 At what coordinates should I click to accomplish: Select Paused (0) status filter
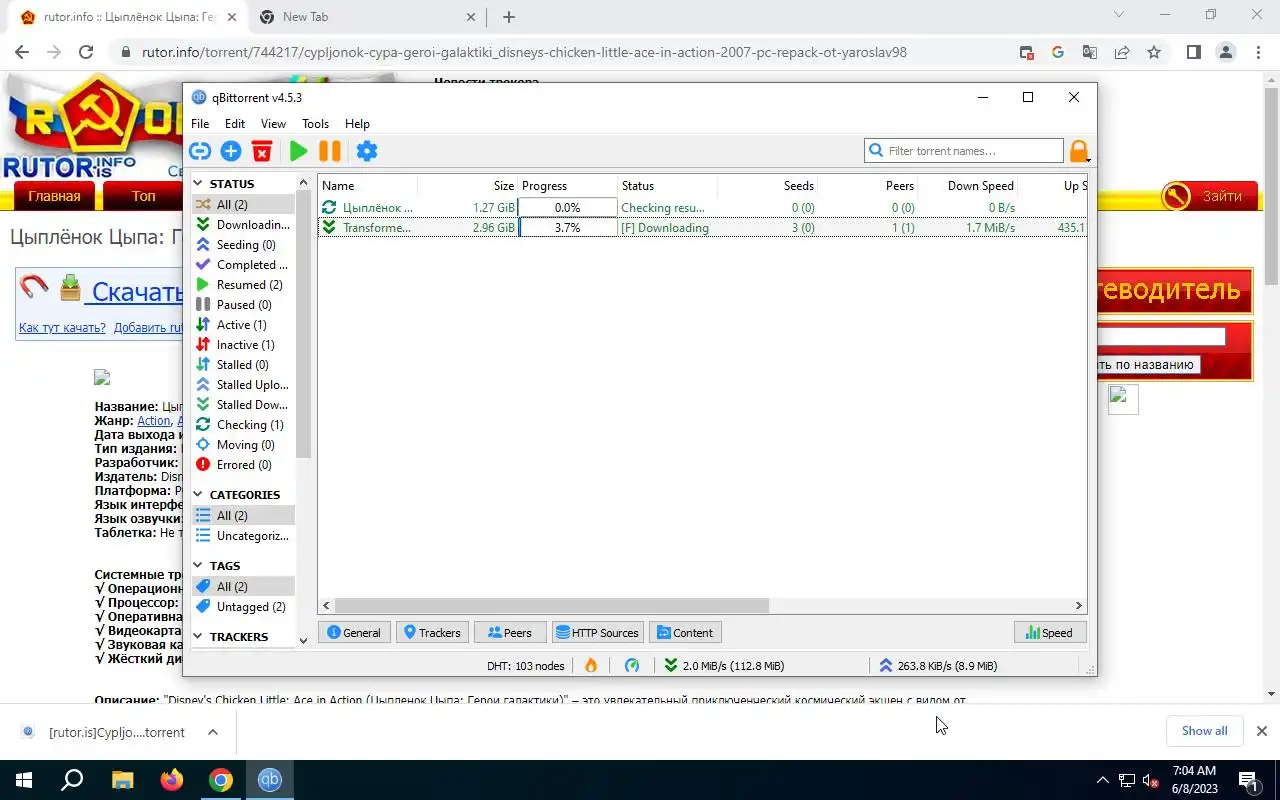click(x=243, y=305)
